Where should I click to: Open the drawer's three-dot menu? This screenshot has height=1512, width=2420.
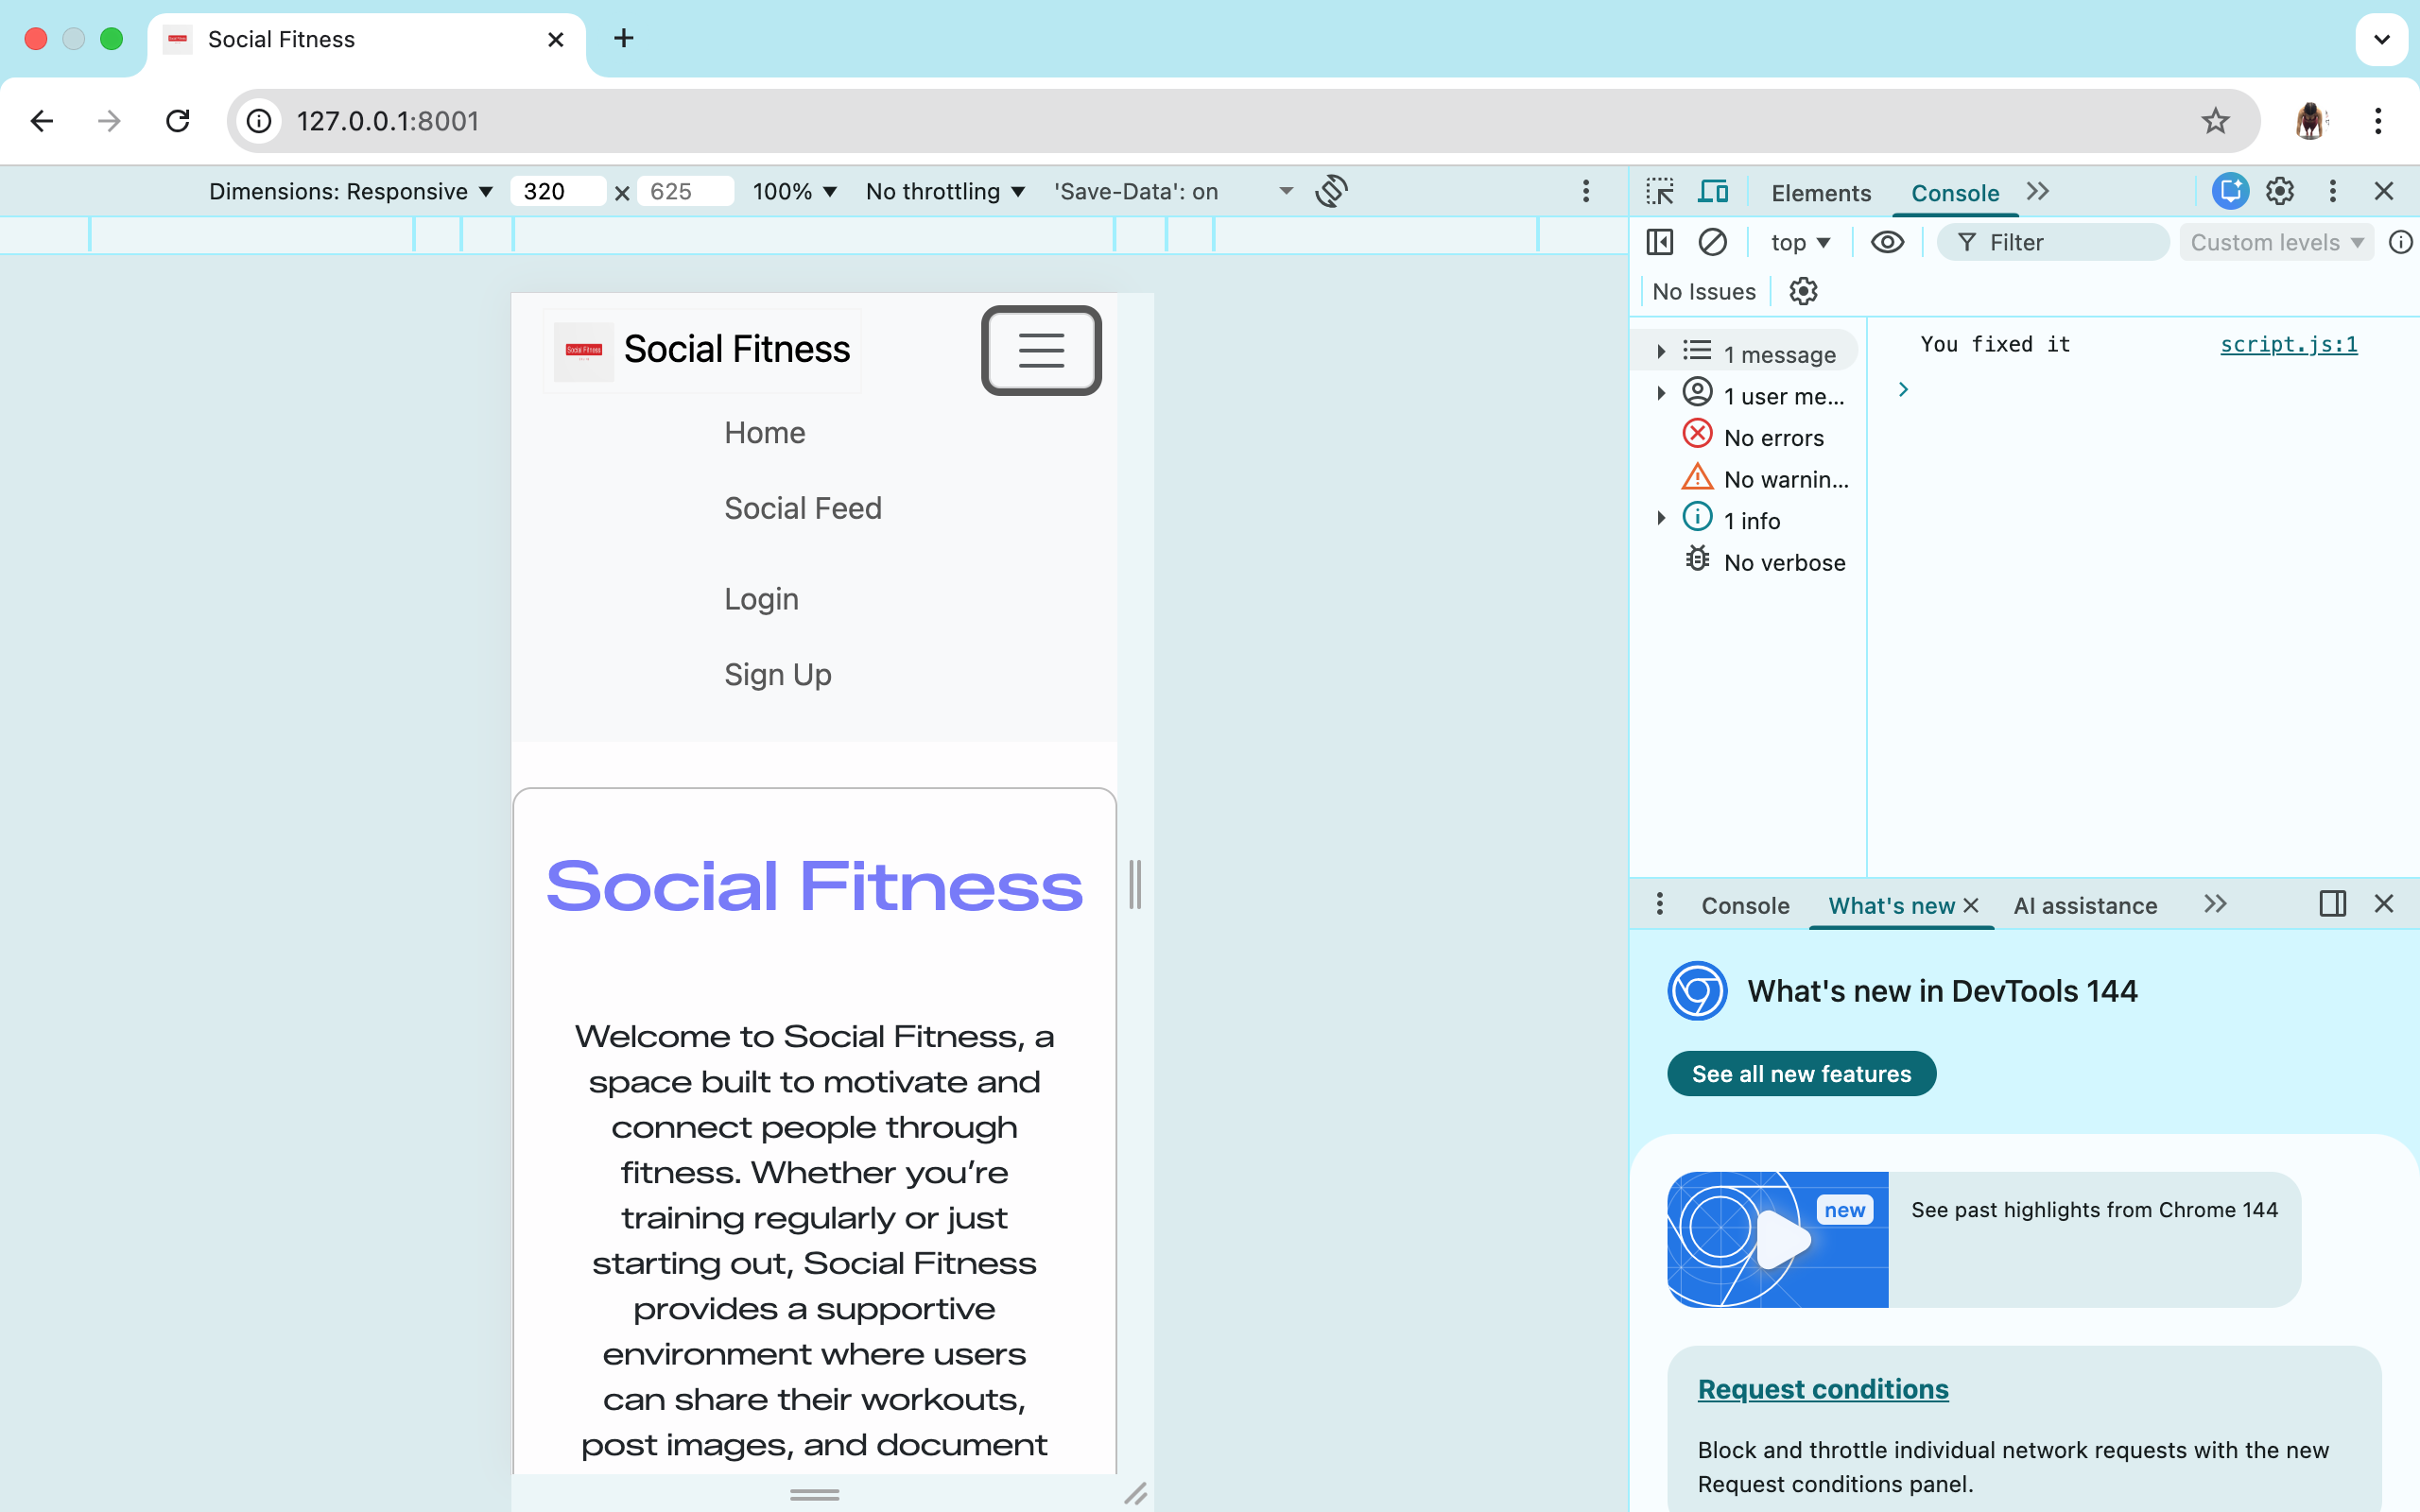coord(1658,904)
